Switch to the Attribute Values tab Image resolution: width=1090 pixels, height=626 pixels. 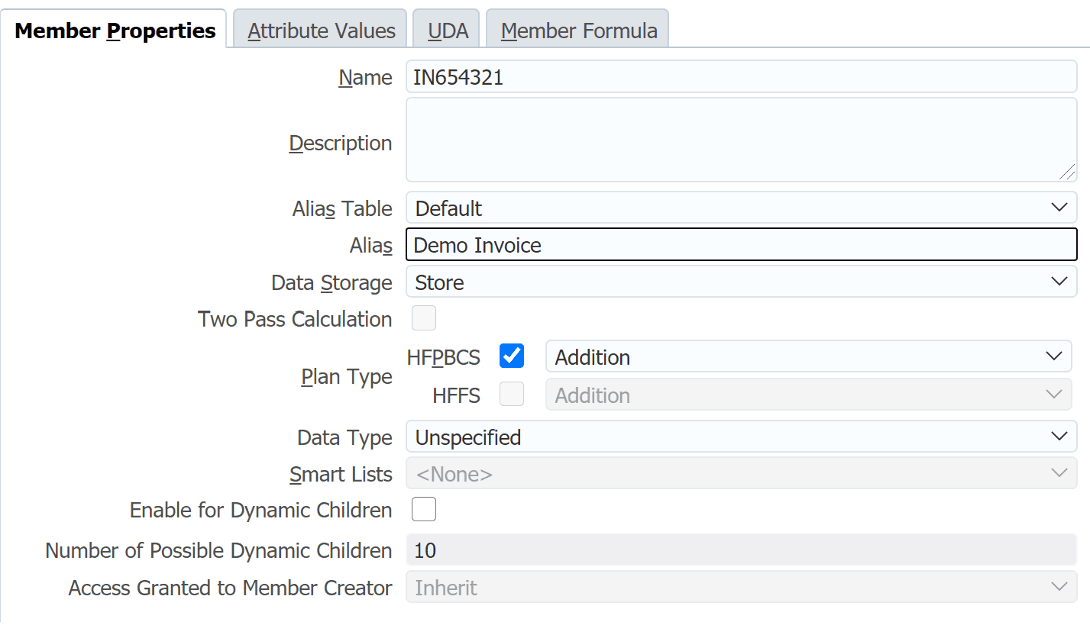pyautogui.click(x=319, y=29)
